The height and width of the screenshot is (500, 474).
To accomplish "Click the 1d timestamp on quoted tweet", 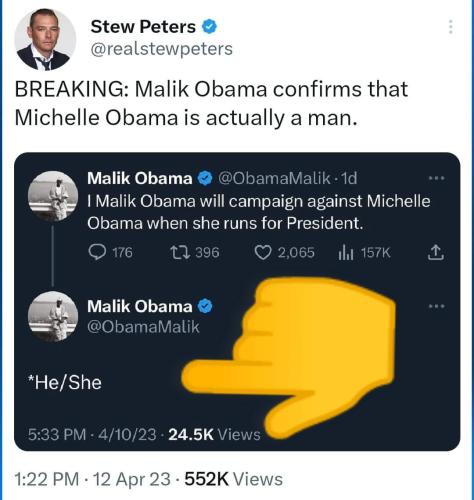I will [349, 179].
